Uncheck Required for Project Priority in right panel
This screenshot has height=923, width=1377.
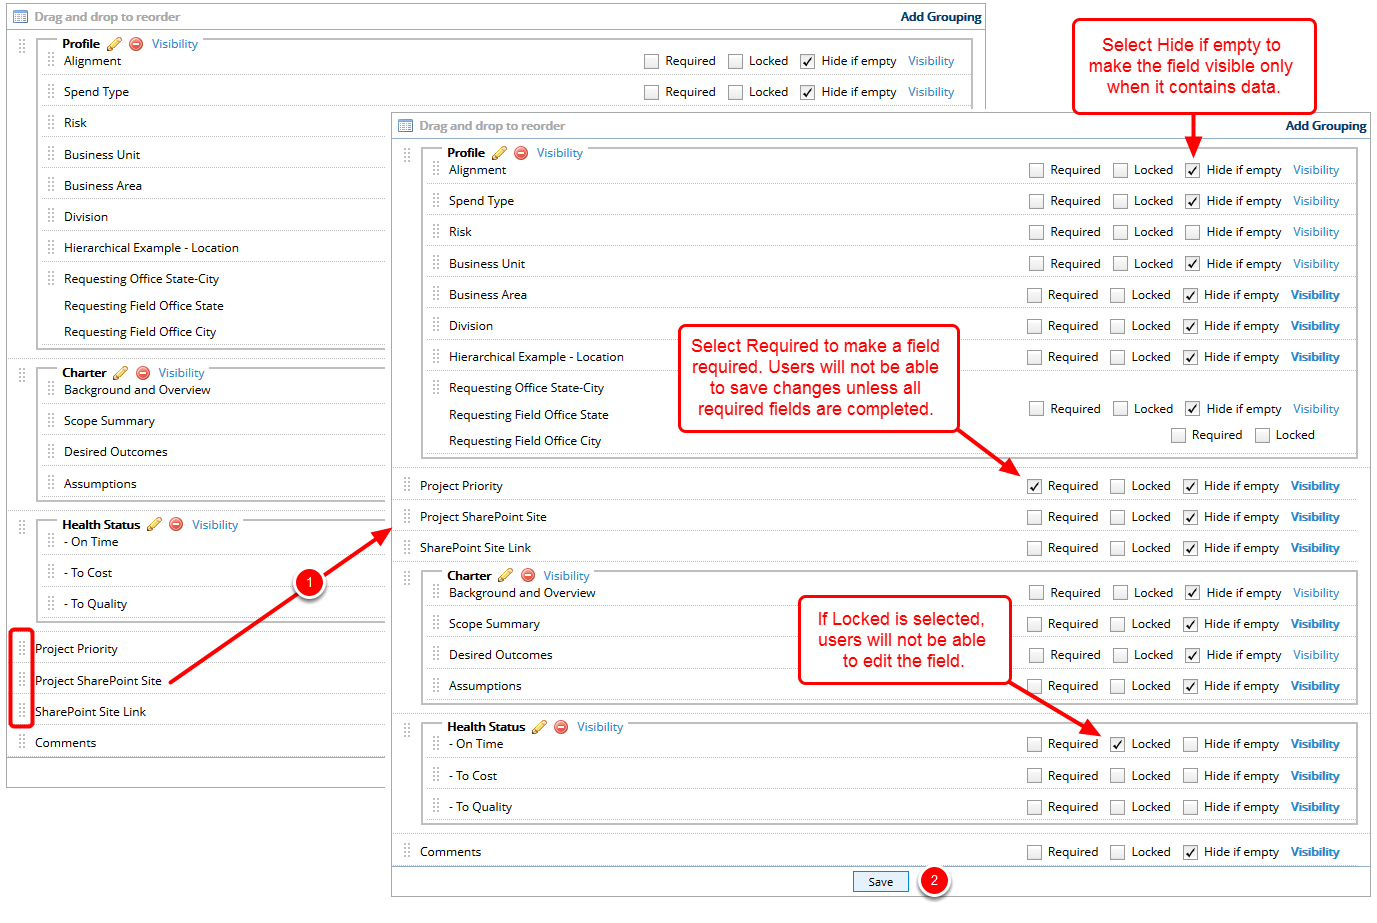(1034, 486)
